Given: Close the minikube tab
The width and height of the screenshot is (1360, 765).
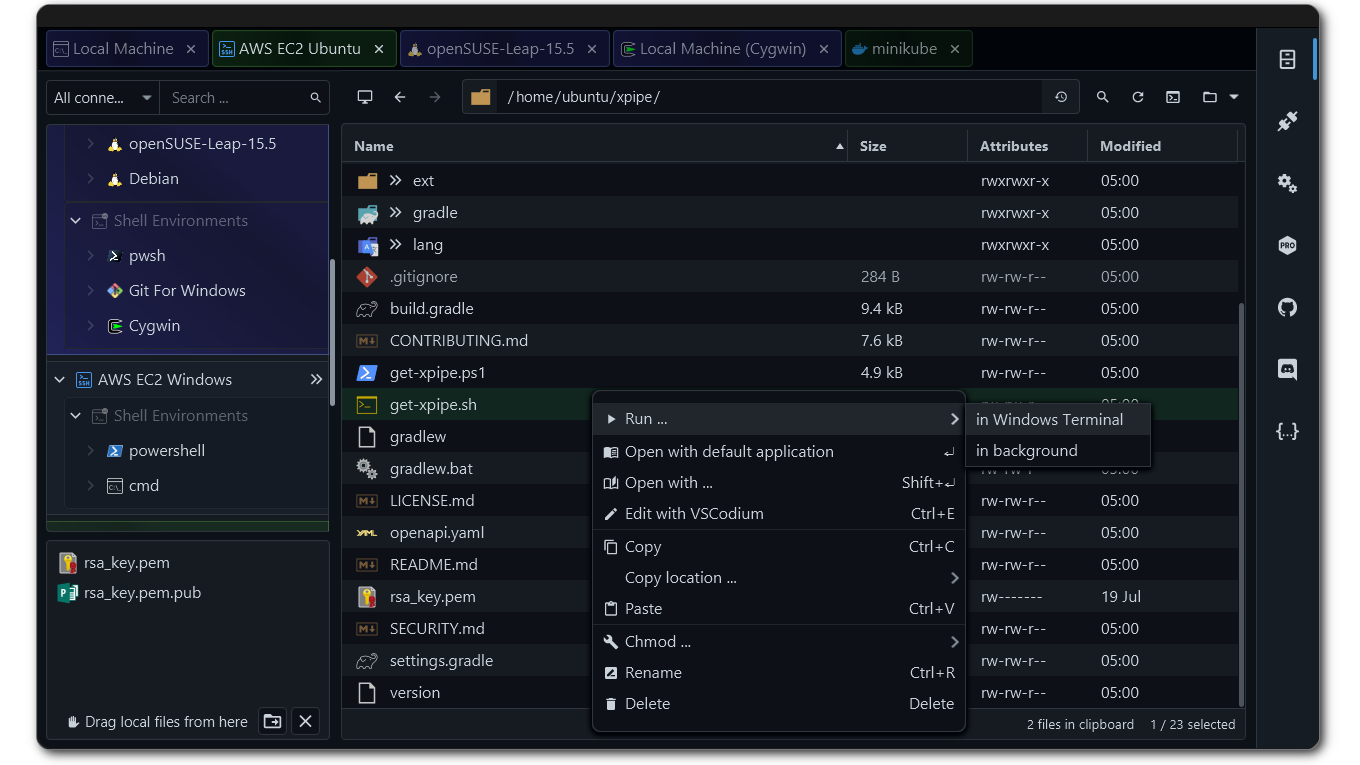Looking at the screenshot, I should pyautogui.click(x=955, y=49).
